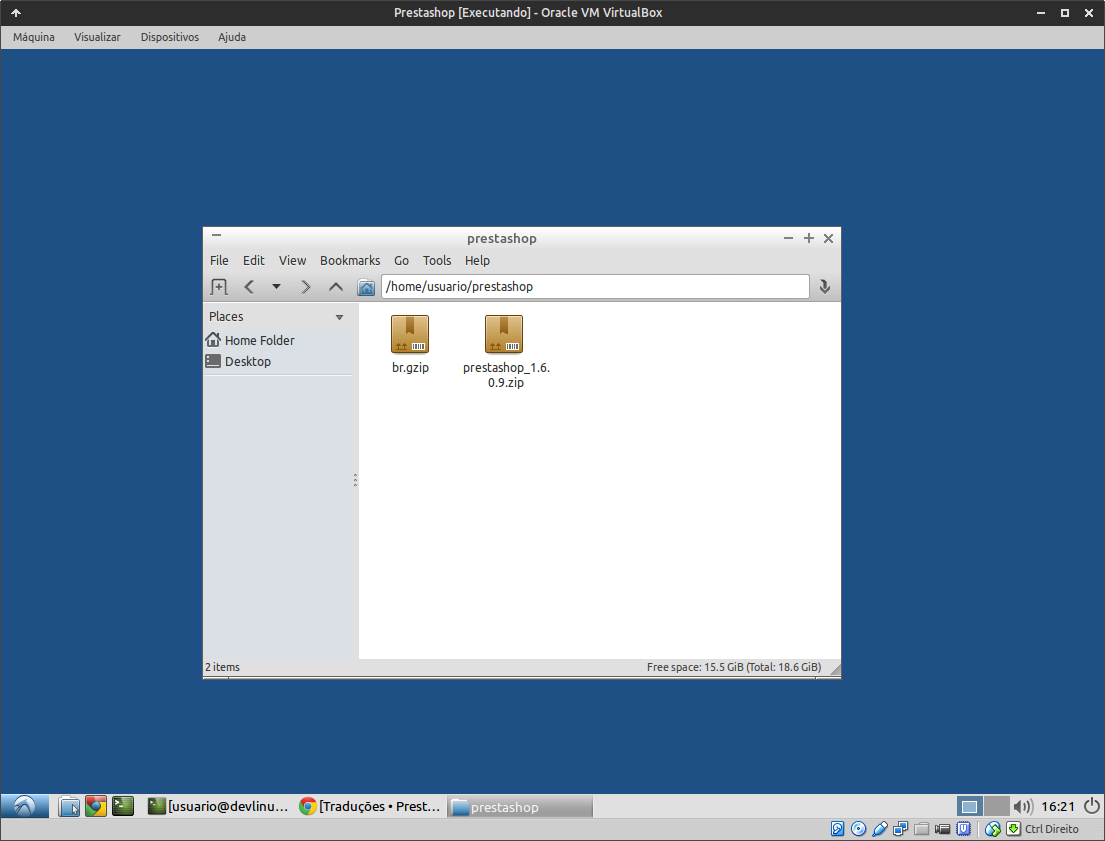Open VirtualBox Visualizar menu
The image size is (1105, 841).
[x=97, y=37]
